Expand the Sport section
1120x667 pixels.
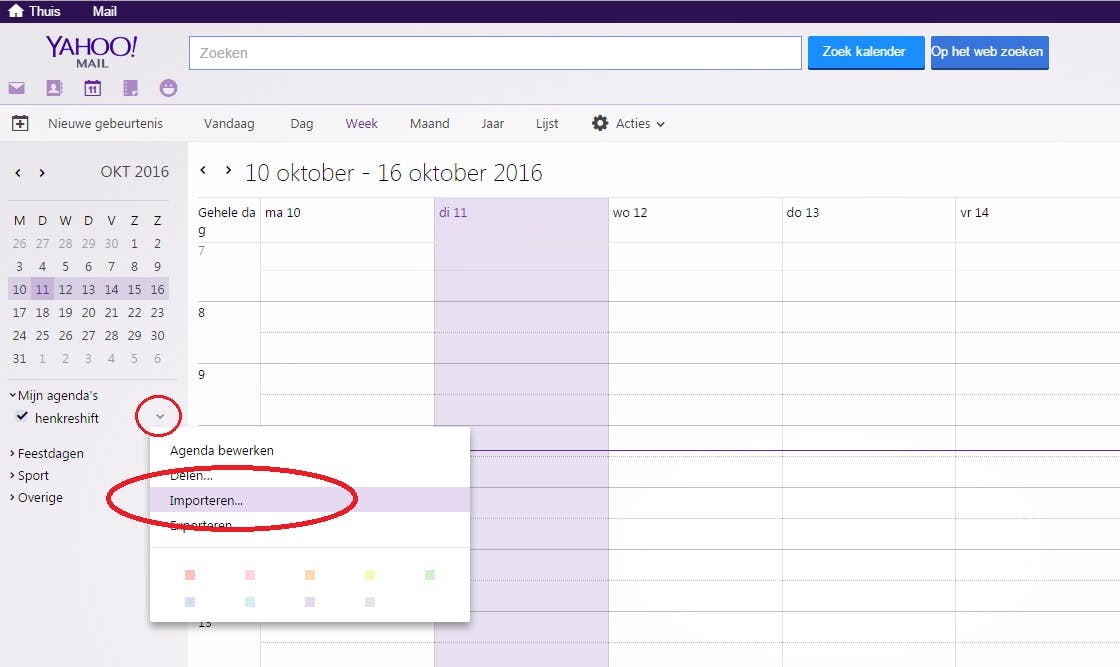tap(29, 476)
